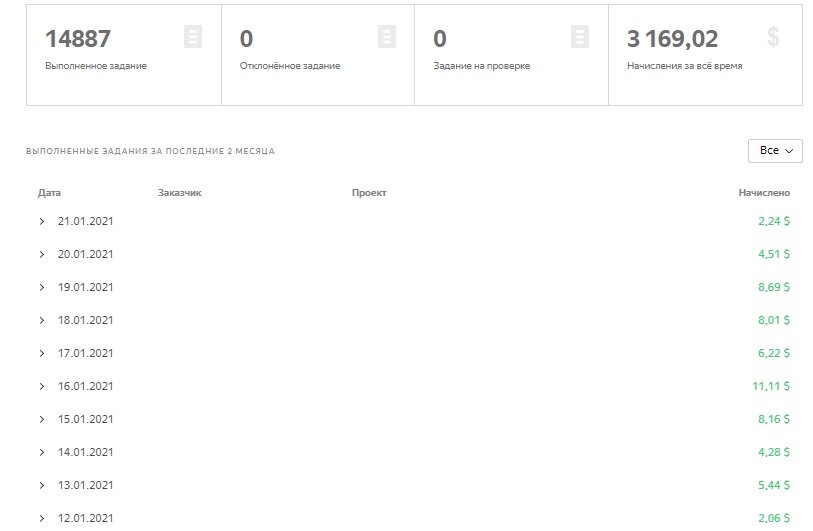Click the 4,51 $ amount
813x531 pixels.
coord(774,255)
